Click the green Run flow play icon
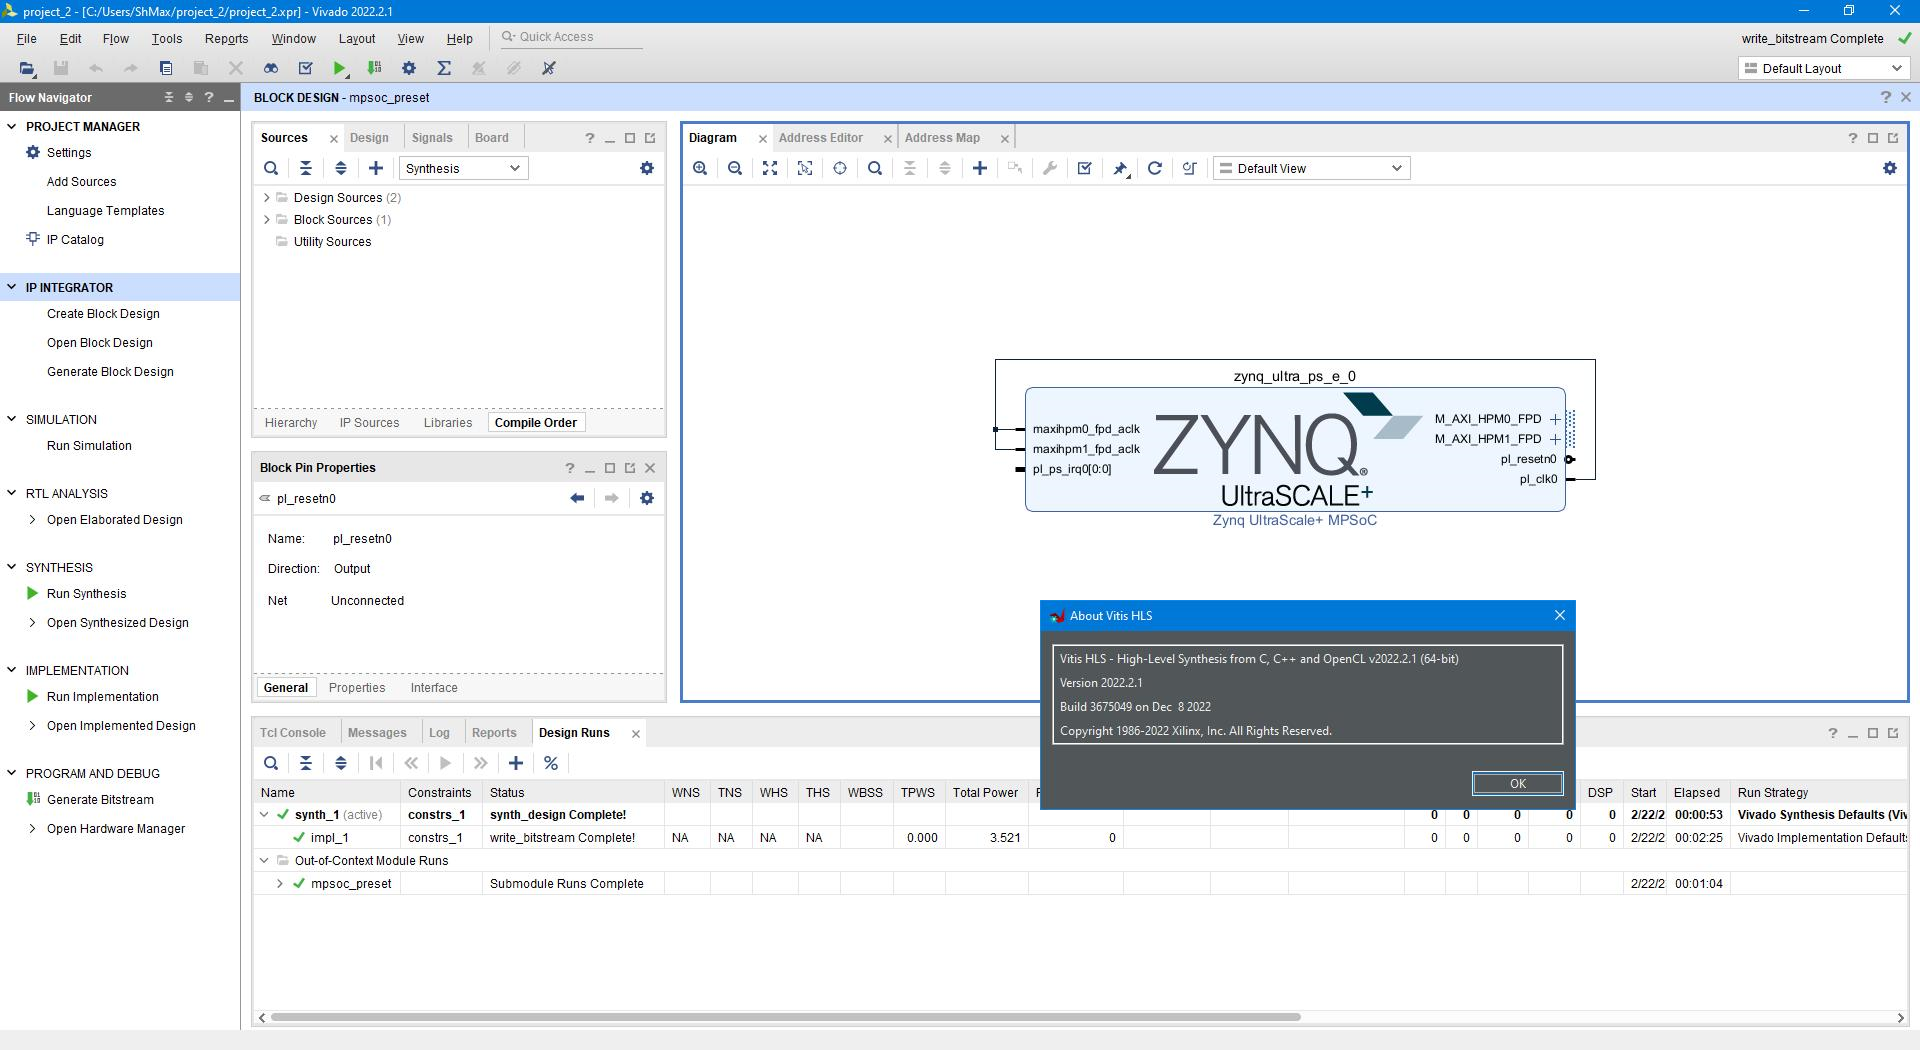This screenshot has height=1050, width=1920. pyautogui.click(x=340, y=68)
